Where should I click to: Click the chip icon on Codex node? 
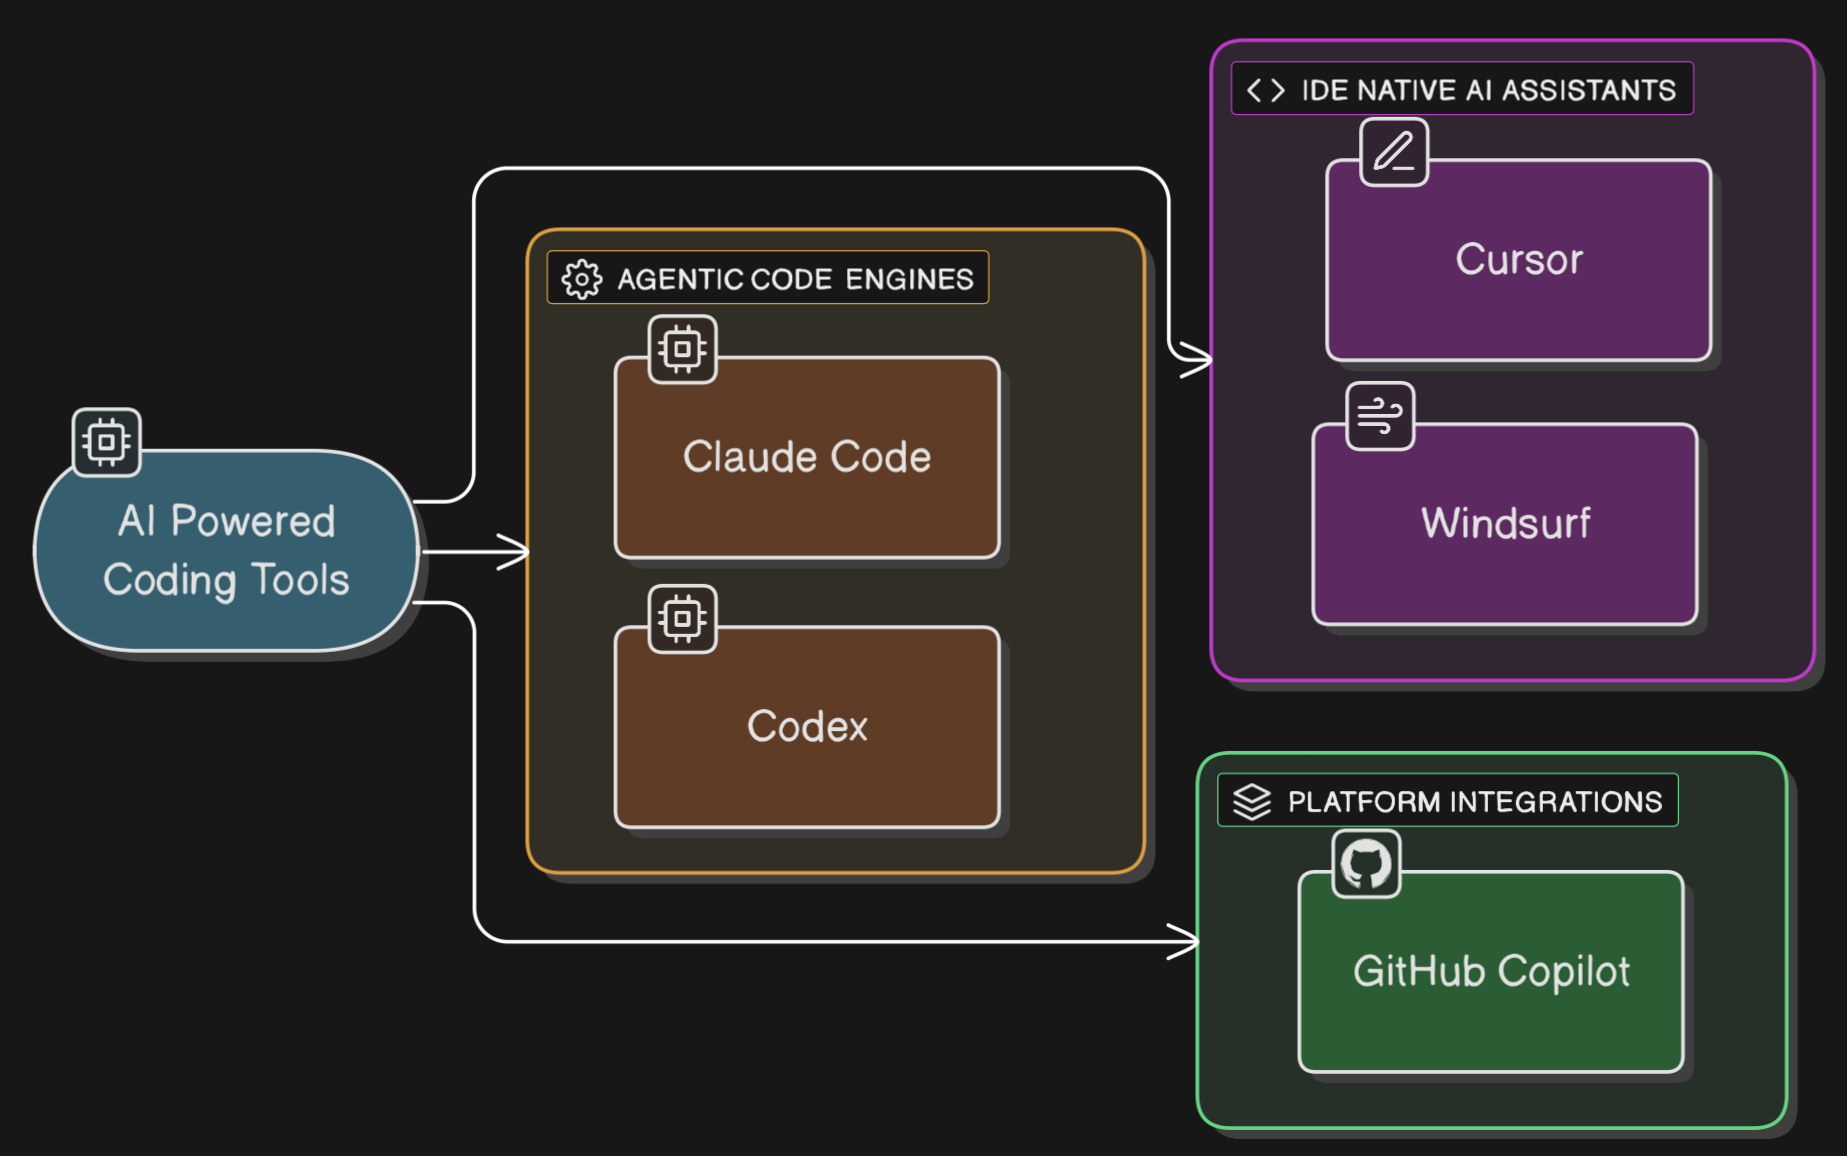(x=682, y=619)
